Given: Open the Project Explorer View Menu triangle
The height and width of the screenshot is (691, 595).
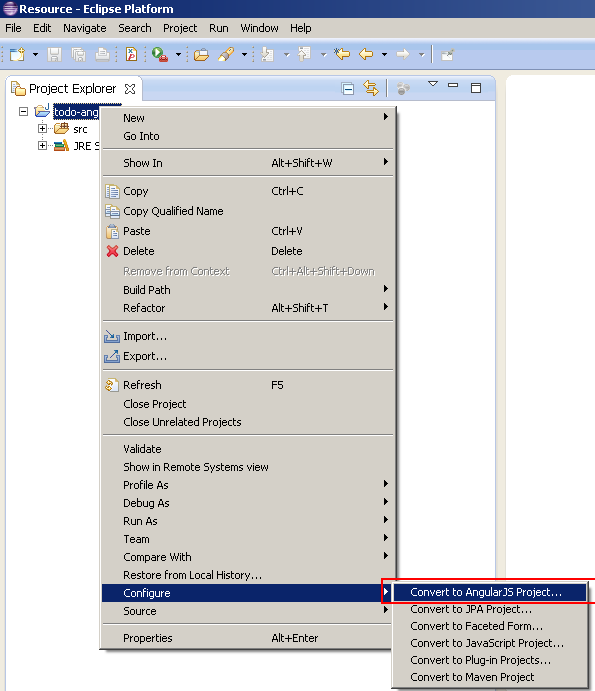Looking at the screenshot, I should coord(433,84).
